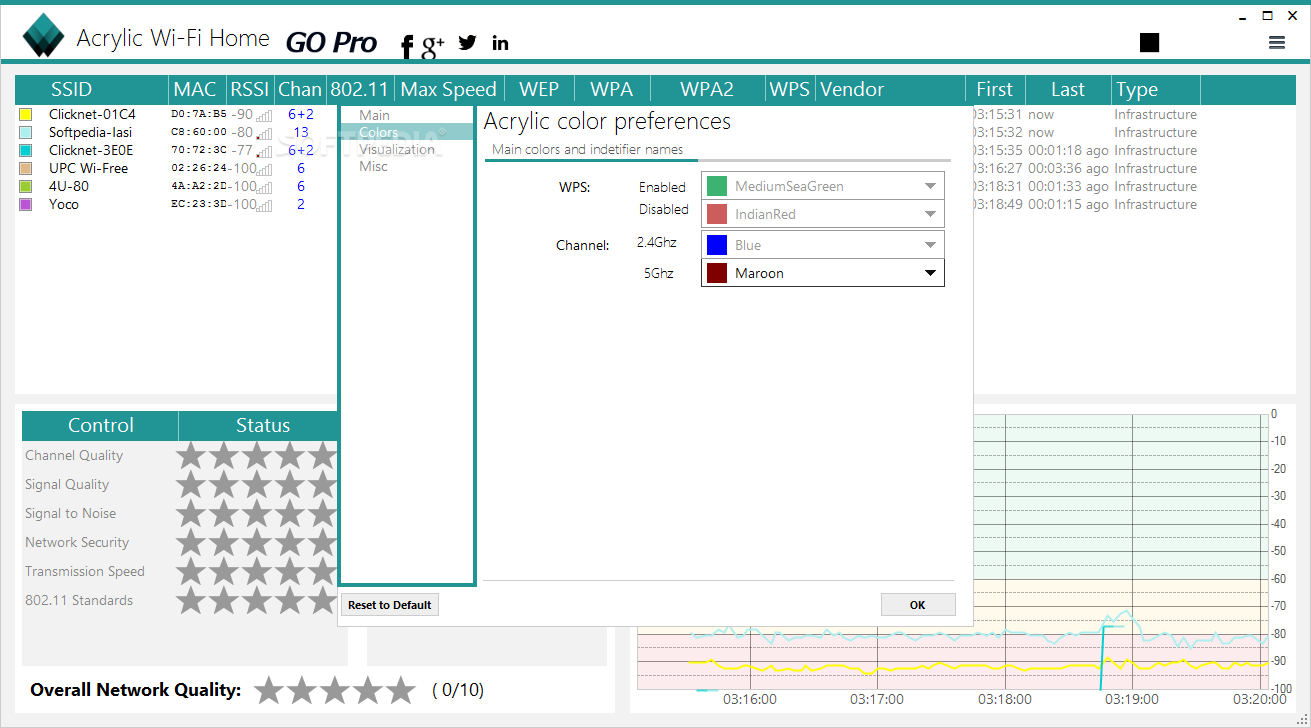Click the teal color box for Clicknet-3E0E

(x=26, y=151)
